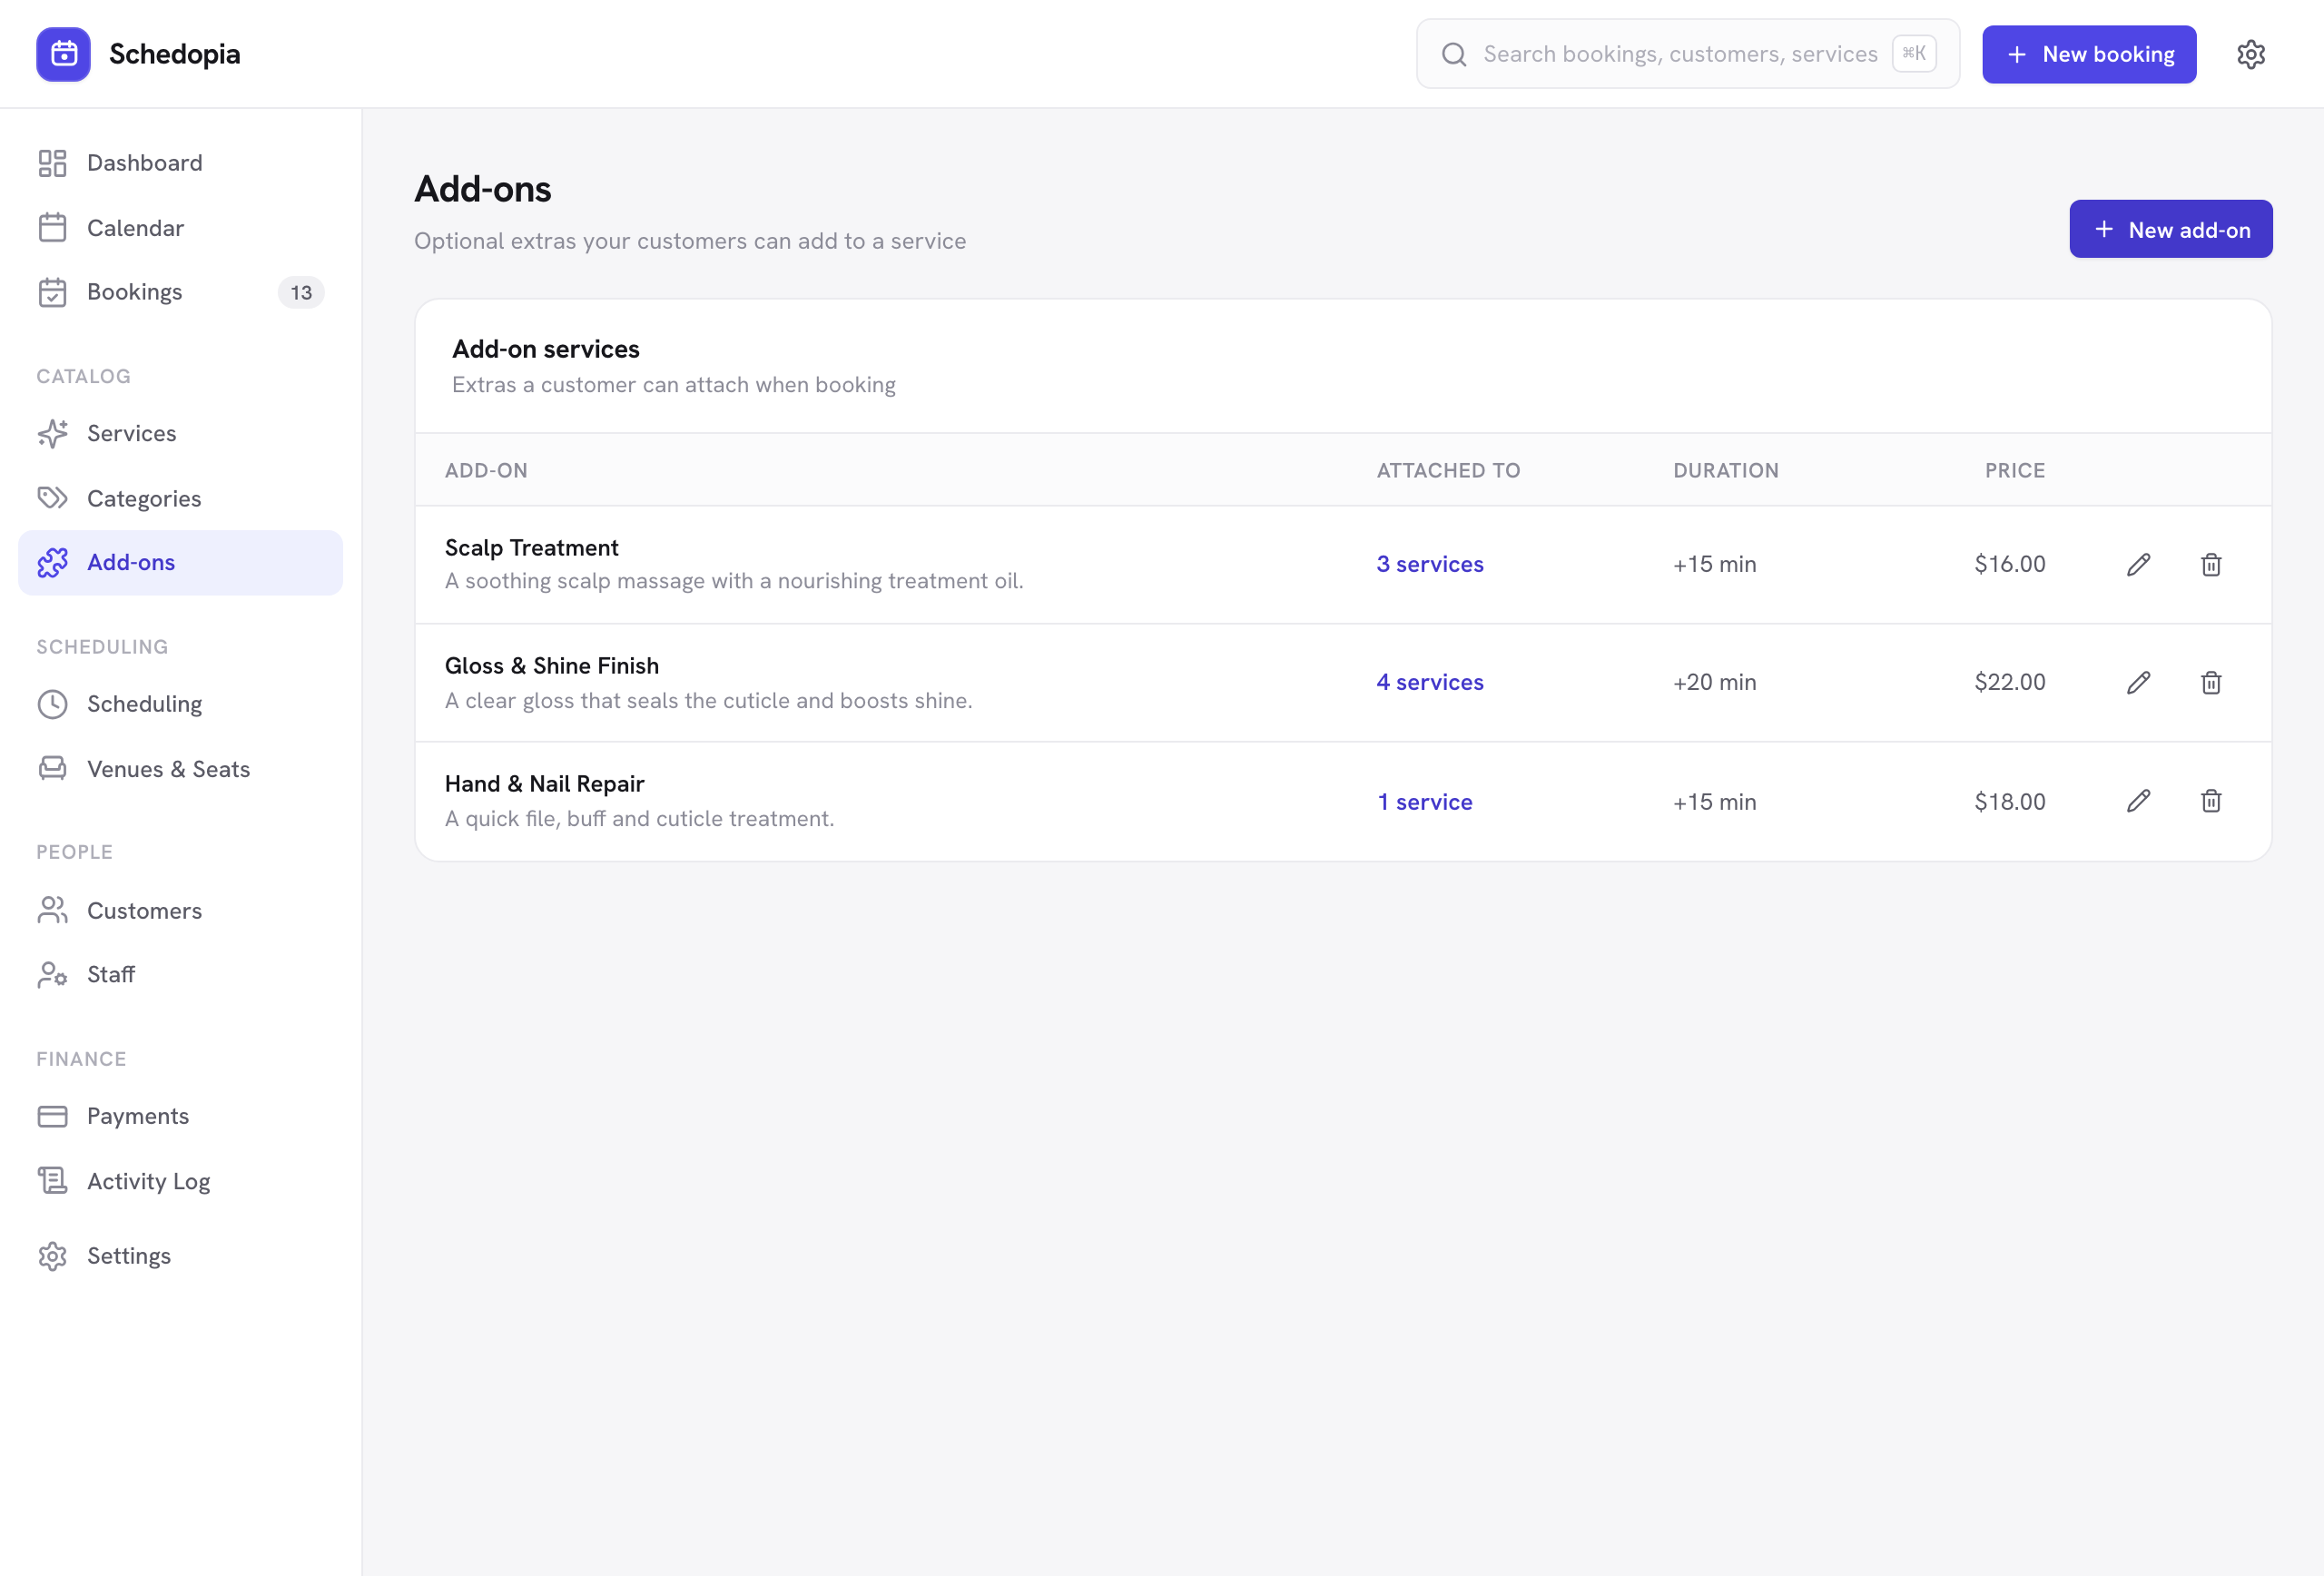Open Bookings in the sidebar
This screenshot has height=1576, width=2324.
coord(180,292)
